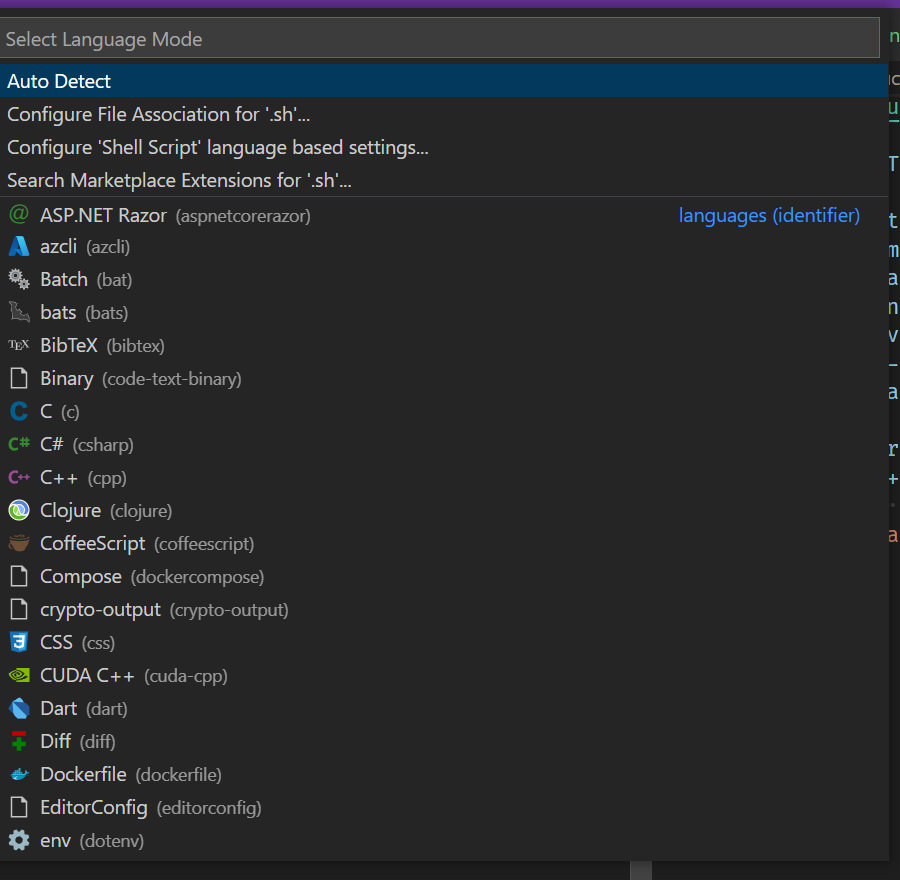
Task: Open Configure File Association for '.sh'
Action: (x=157, y=114)
